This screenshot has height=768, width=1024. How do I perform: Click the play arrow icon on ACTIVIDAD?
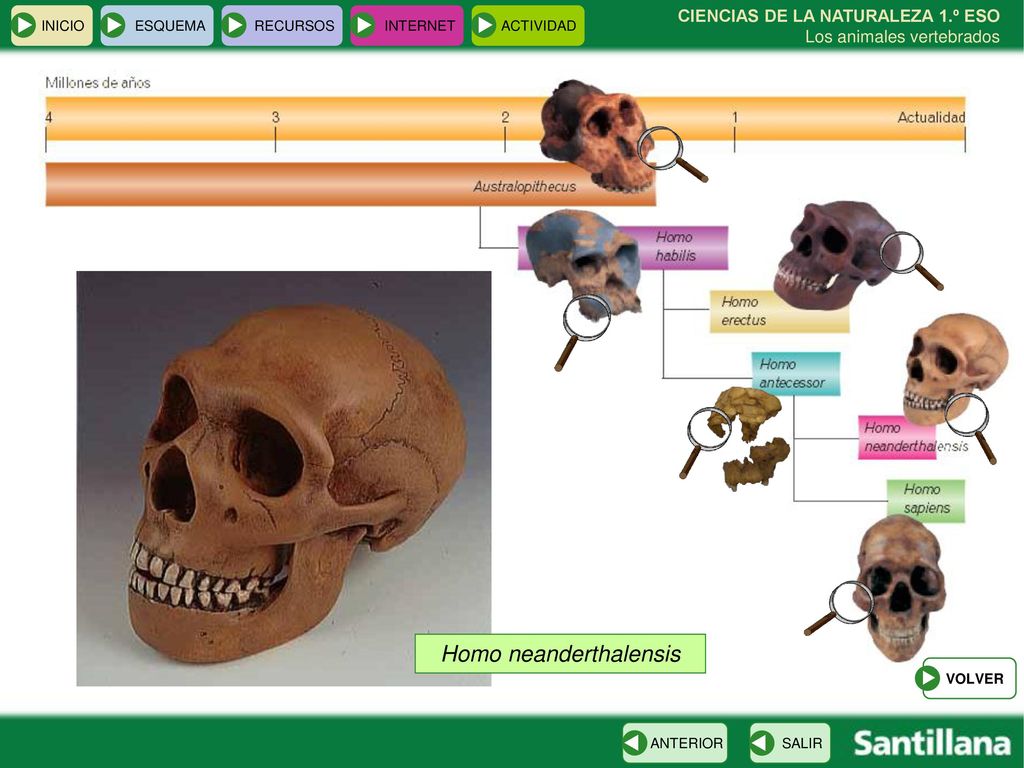coord(484,25)
